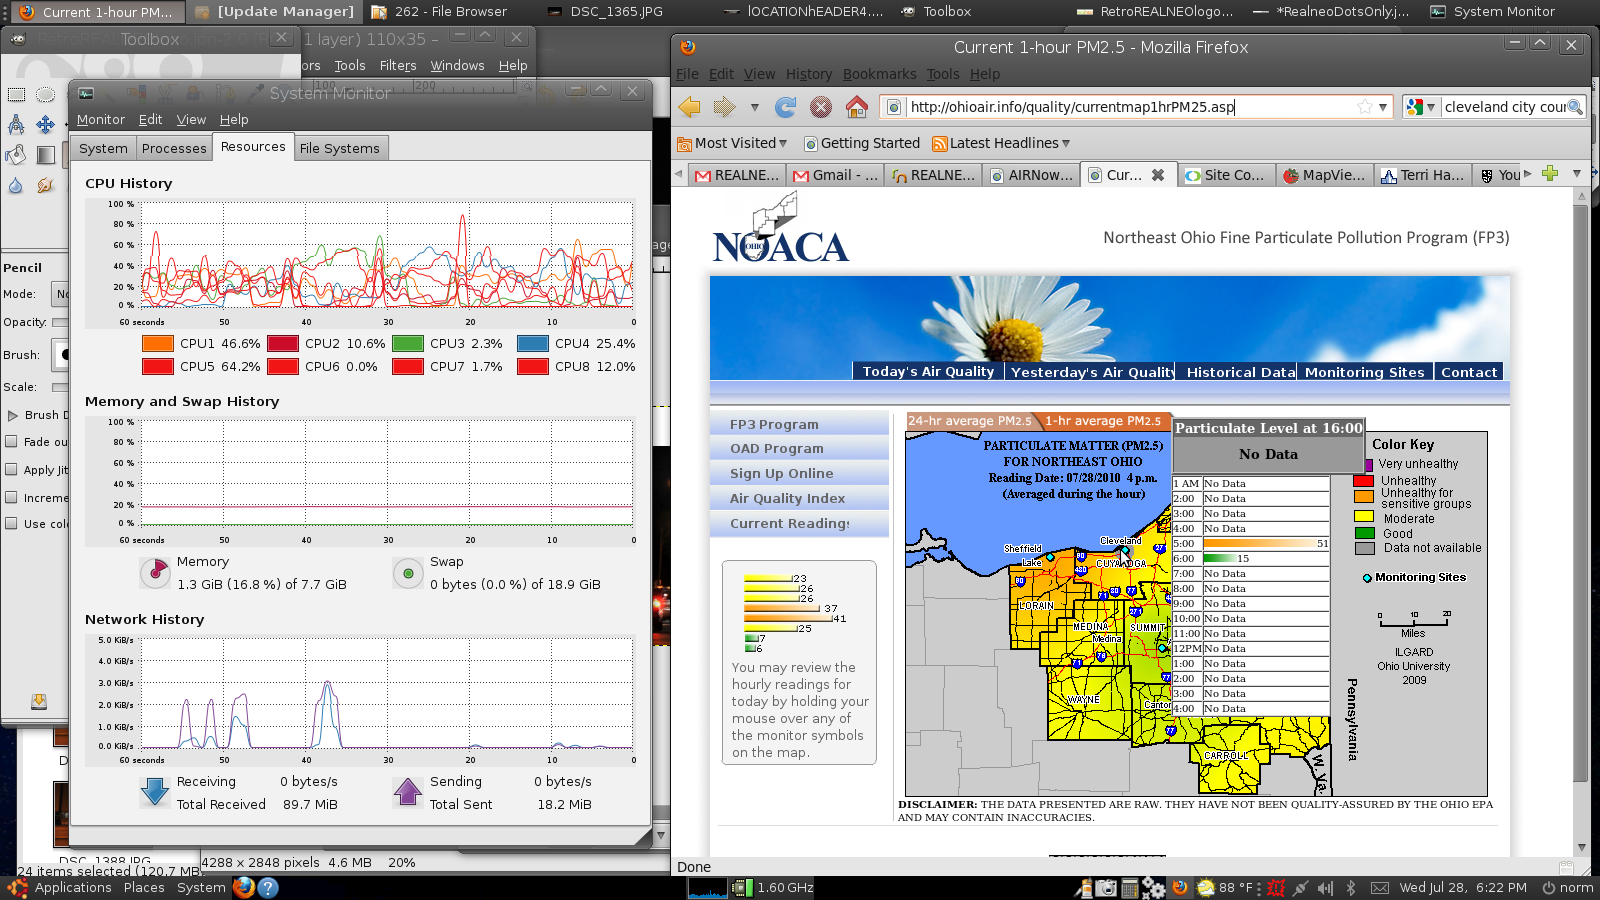Switch to the Processes tab
1600x900 pixels.
tap(174, 148)
